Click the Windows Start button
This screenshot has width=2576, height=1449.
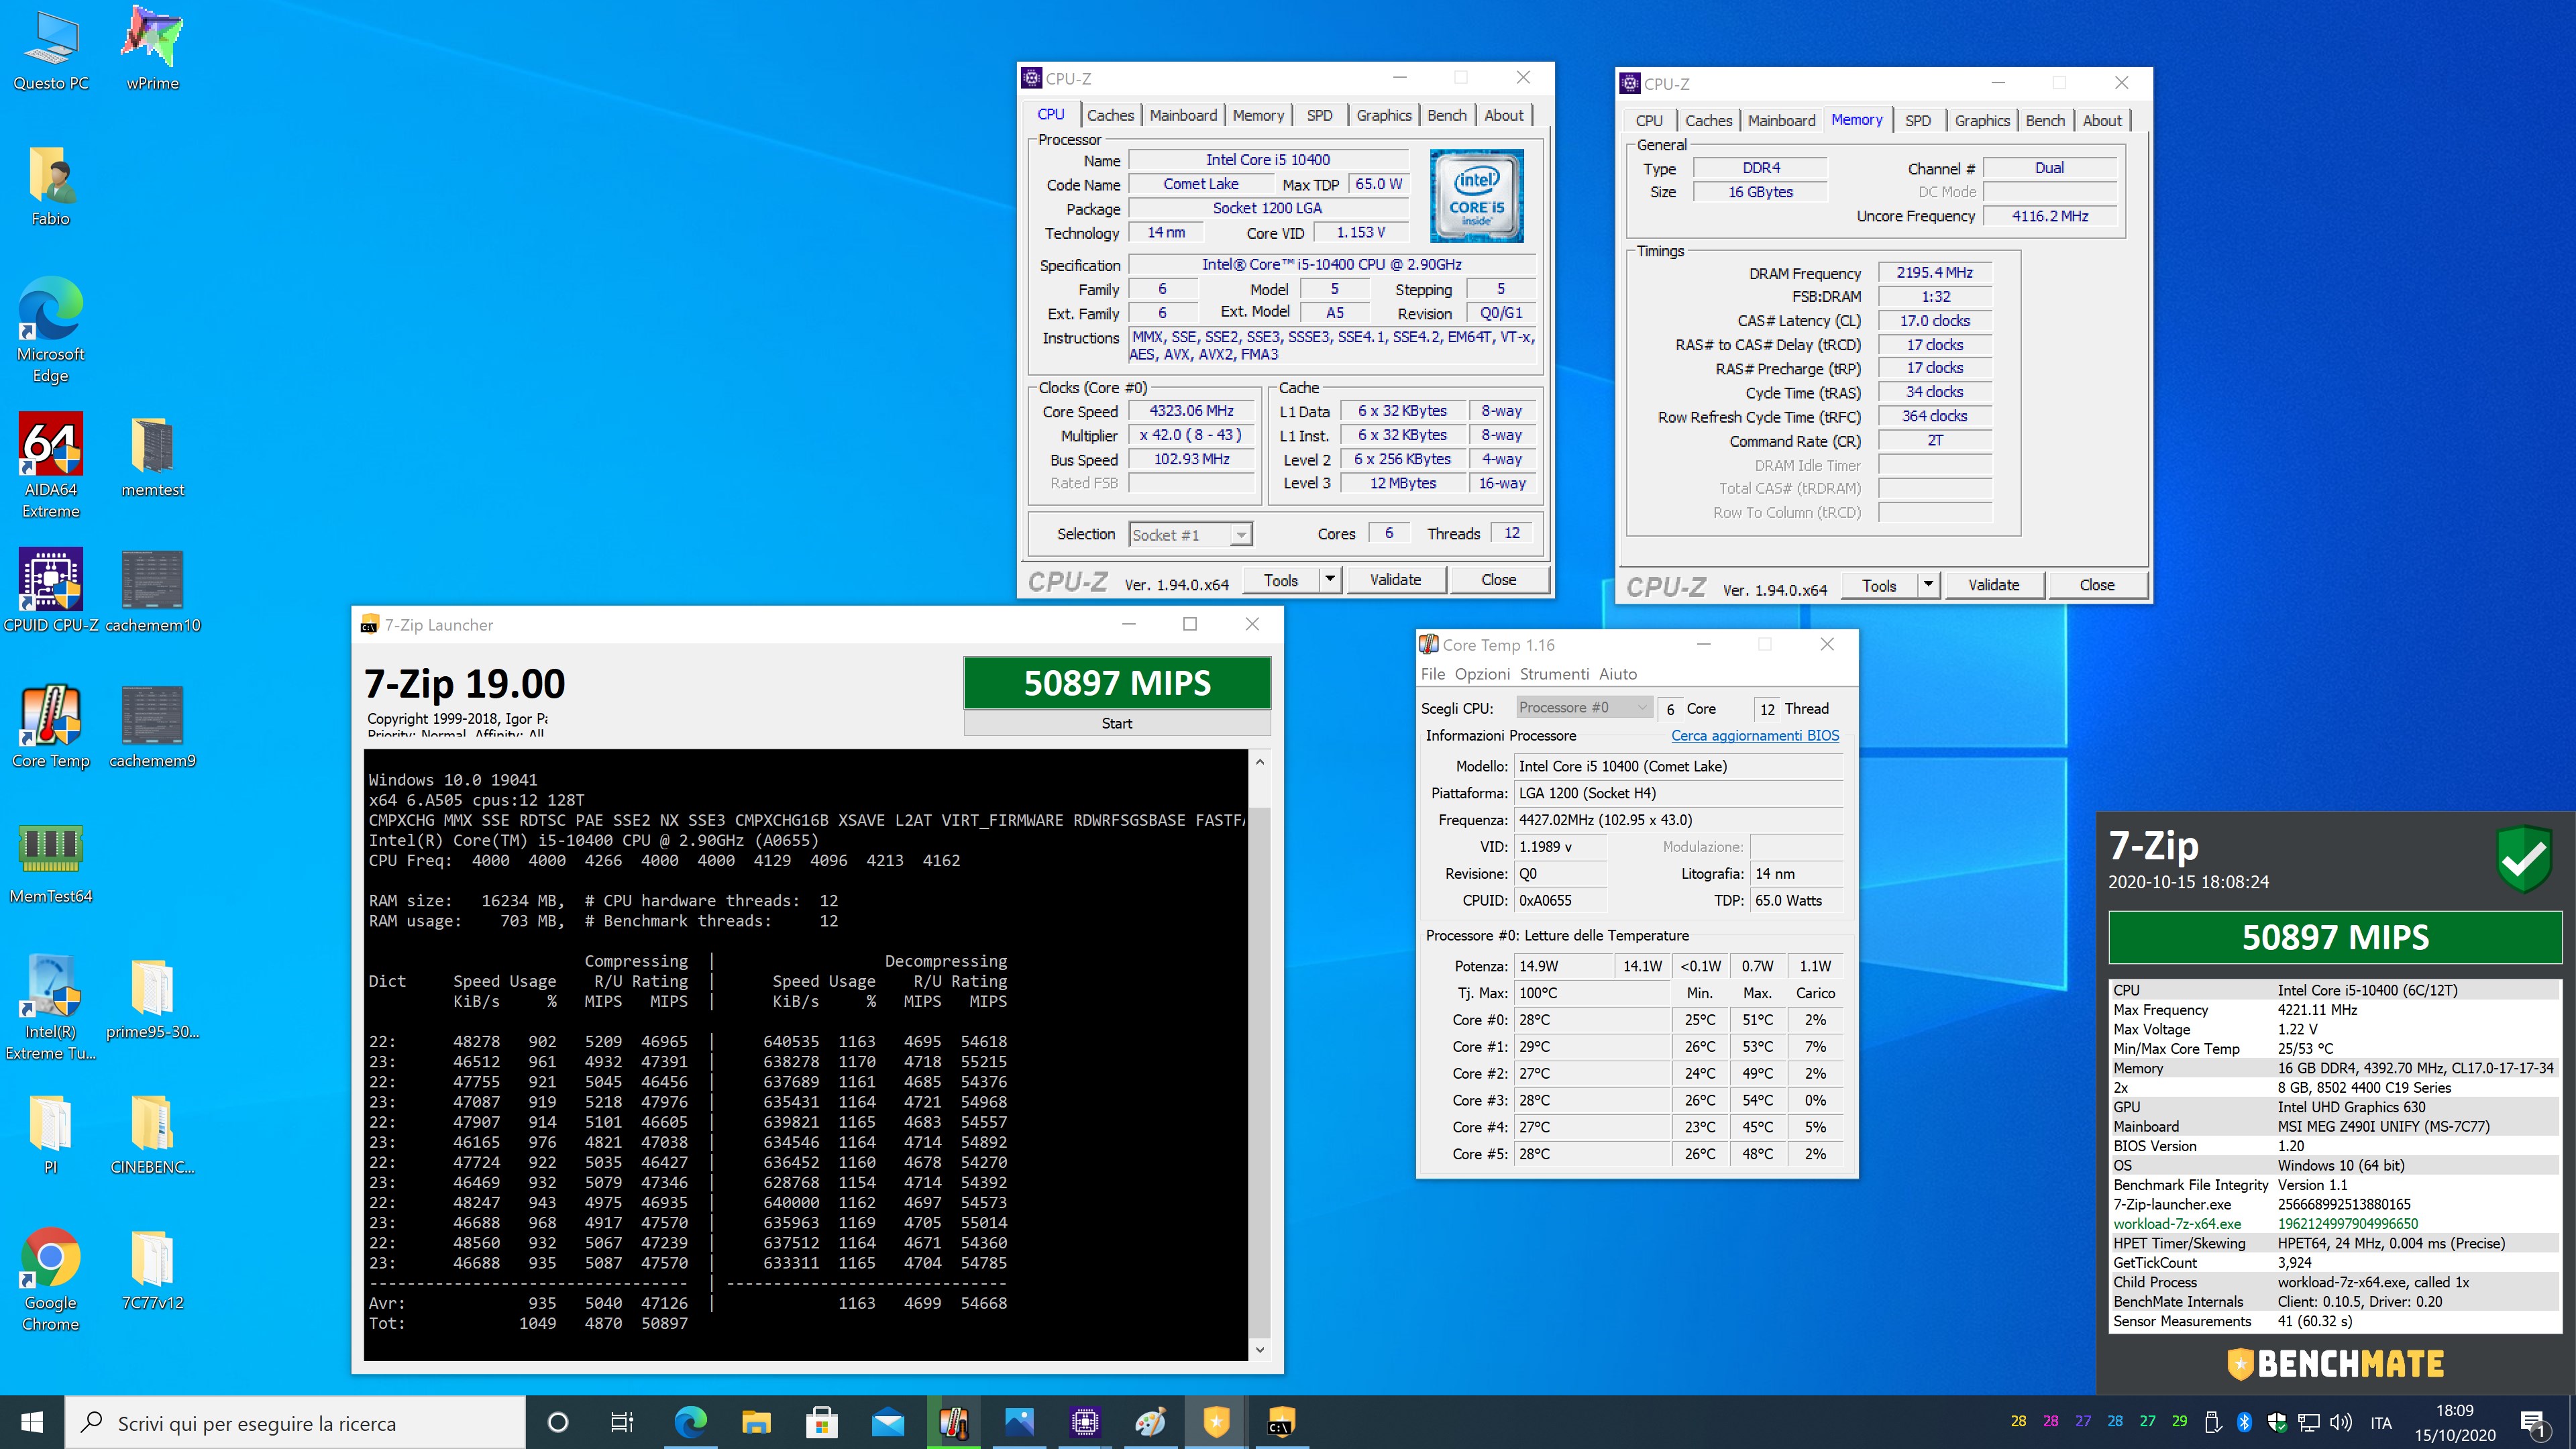tap(32, 1422)
